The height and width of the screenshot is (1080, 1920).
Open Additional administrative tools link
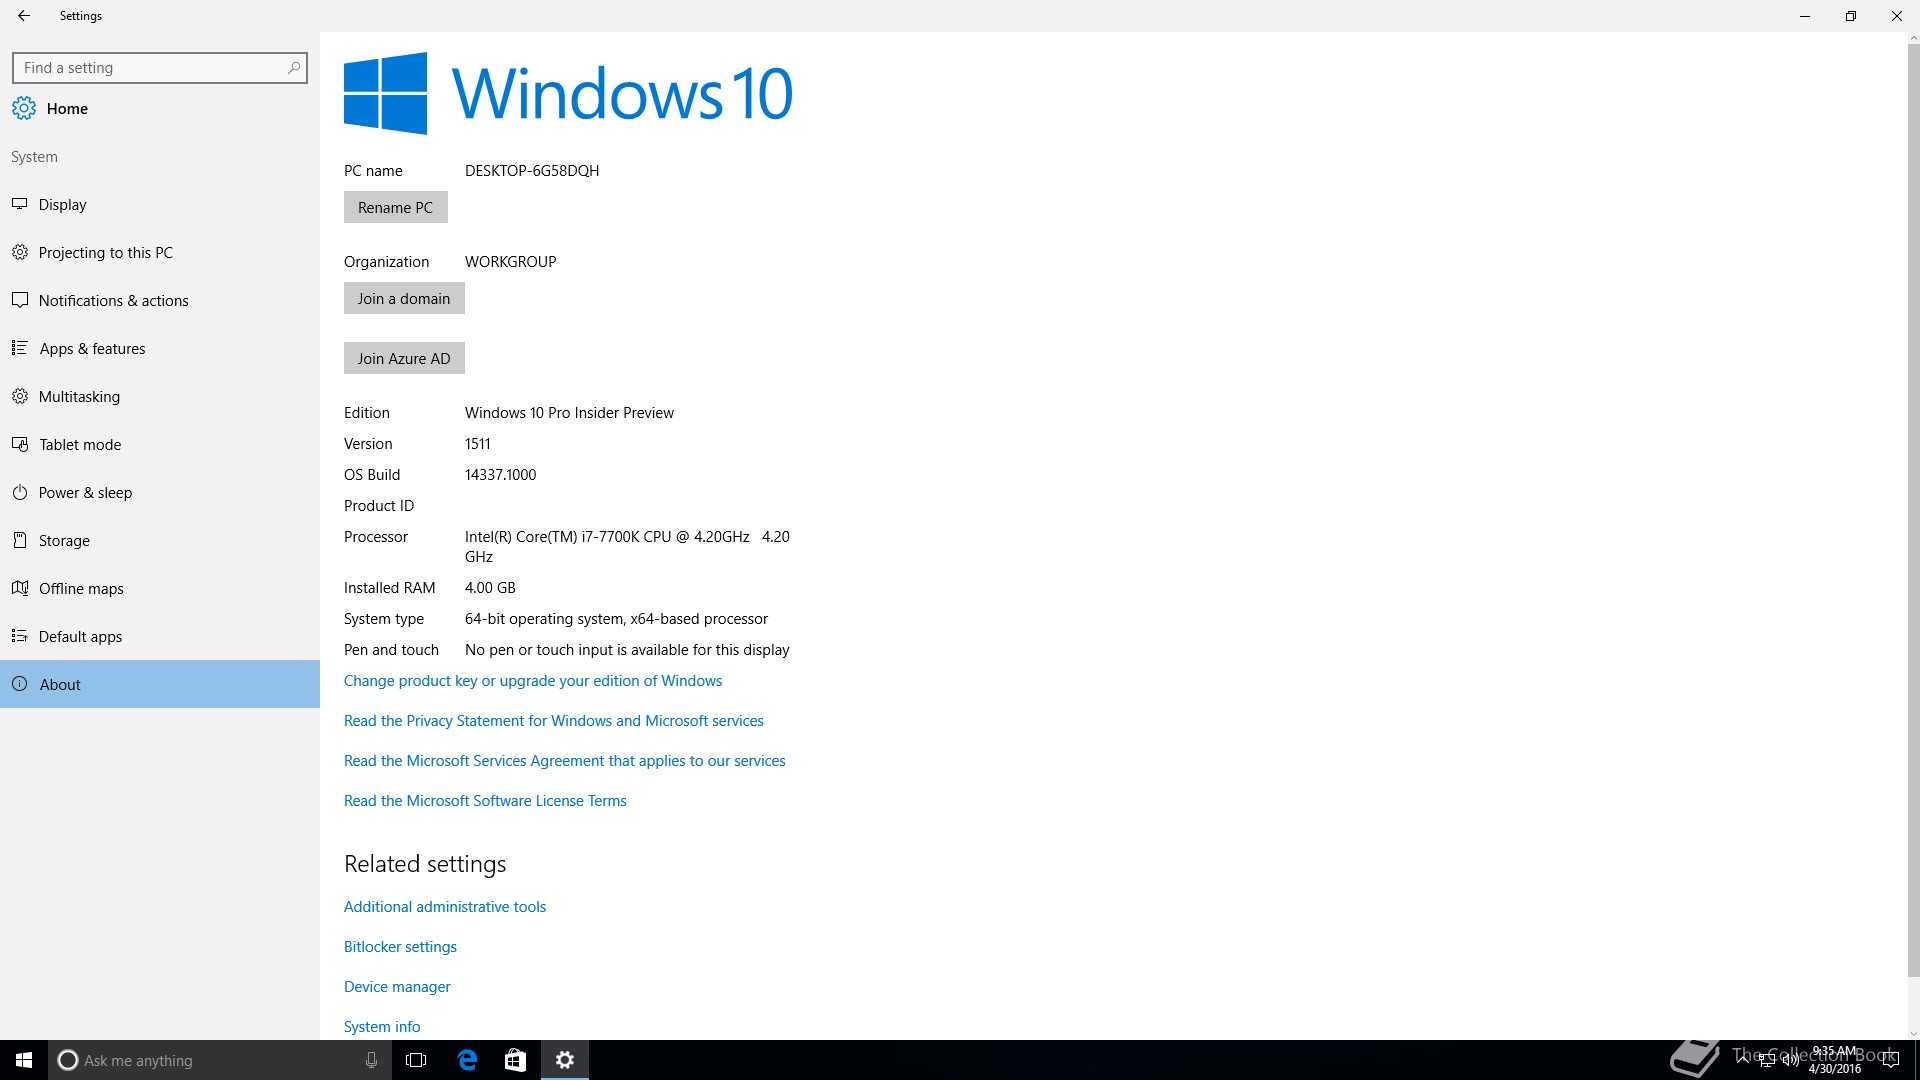[x=445, y=907]
